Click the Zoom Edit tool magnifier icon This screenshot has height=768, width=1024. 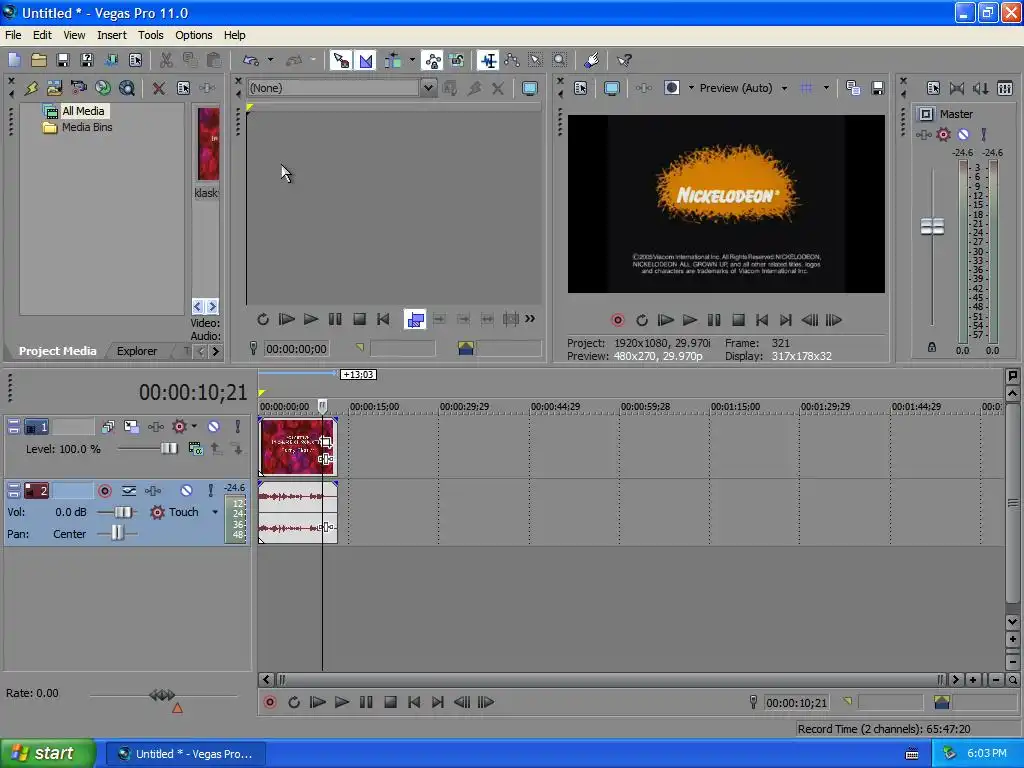560,60
